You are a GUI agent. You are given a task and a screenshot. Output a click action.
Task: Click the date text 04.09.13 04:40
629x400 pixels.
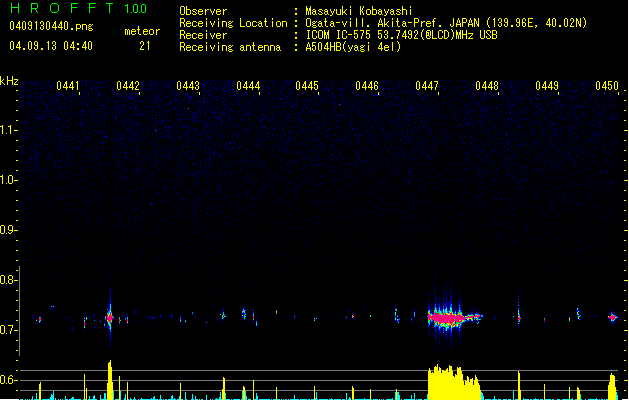tap(51, 46)
